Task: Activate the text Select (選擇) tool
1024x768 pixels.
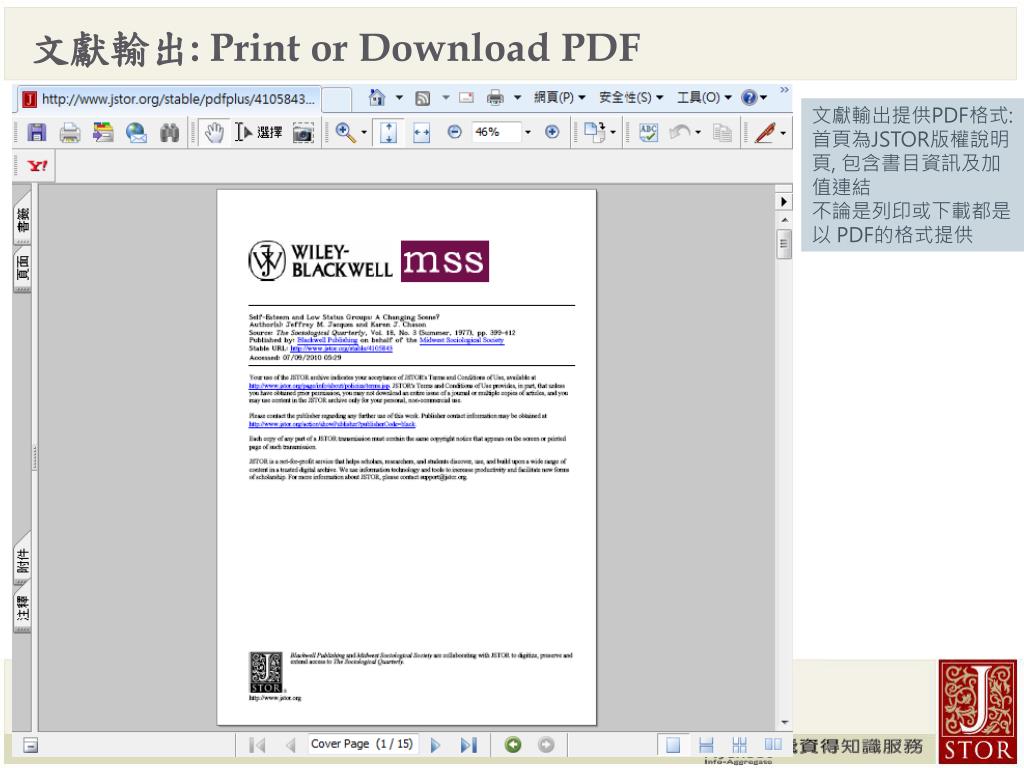Action: pyautogui.click(x=259, y=133)
